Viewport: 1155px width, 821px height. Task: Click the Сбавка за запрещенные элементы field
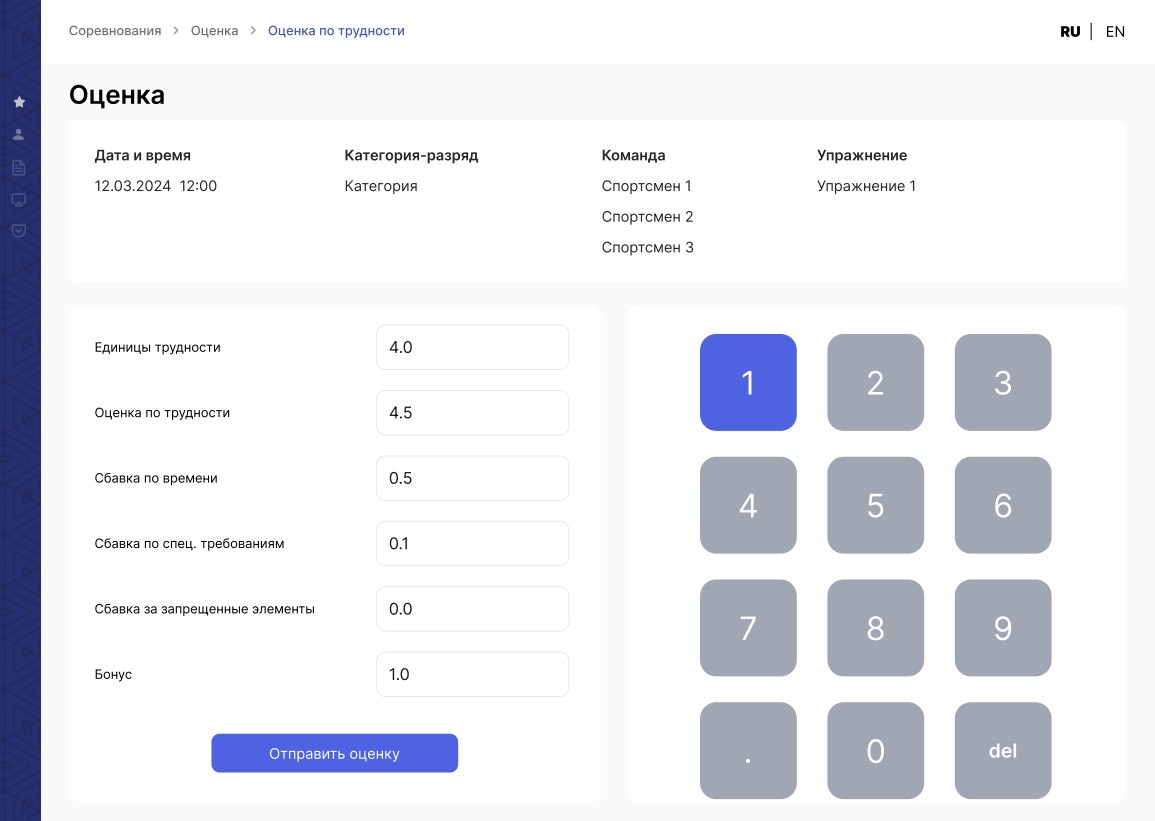(x=472, y=609)
